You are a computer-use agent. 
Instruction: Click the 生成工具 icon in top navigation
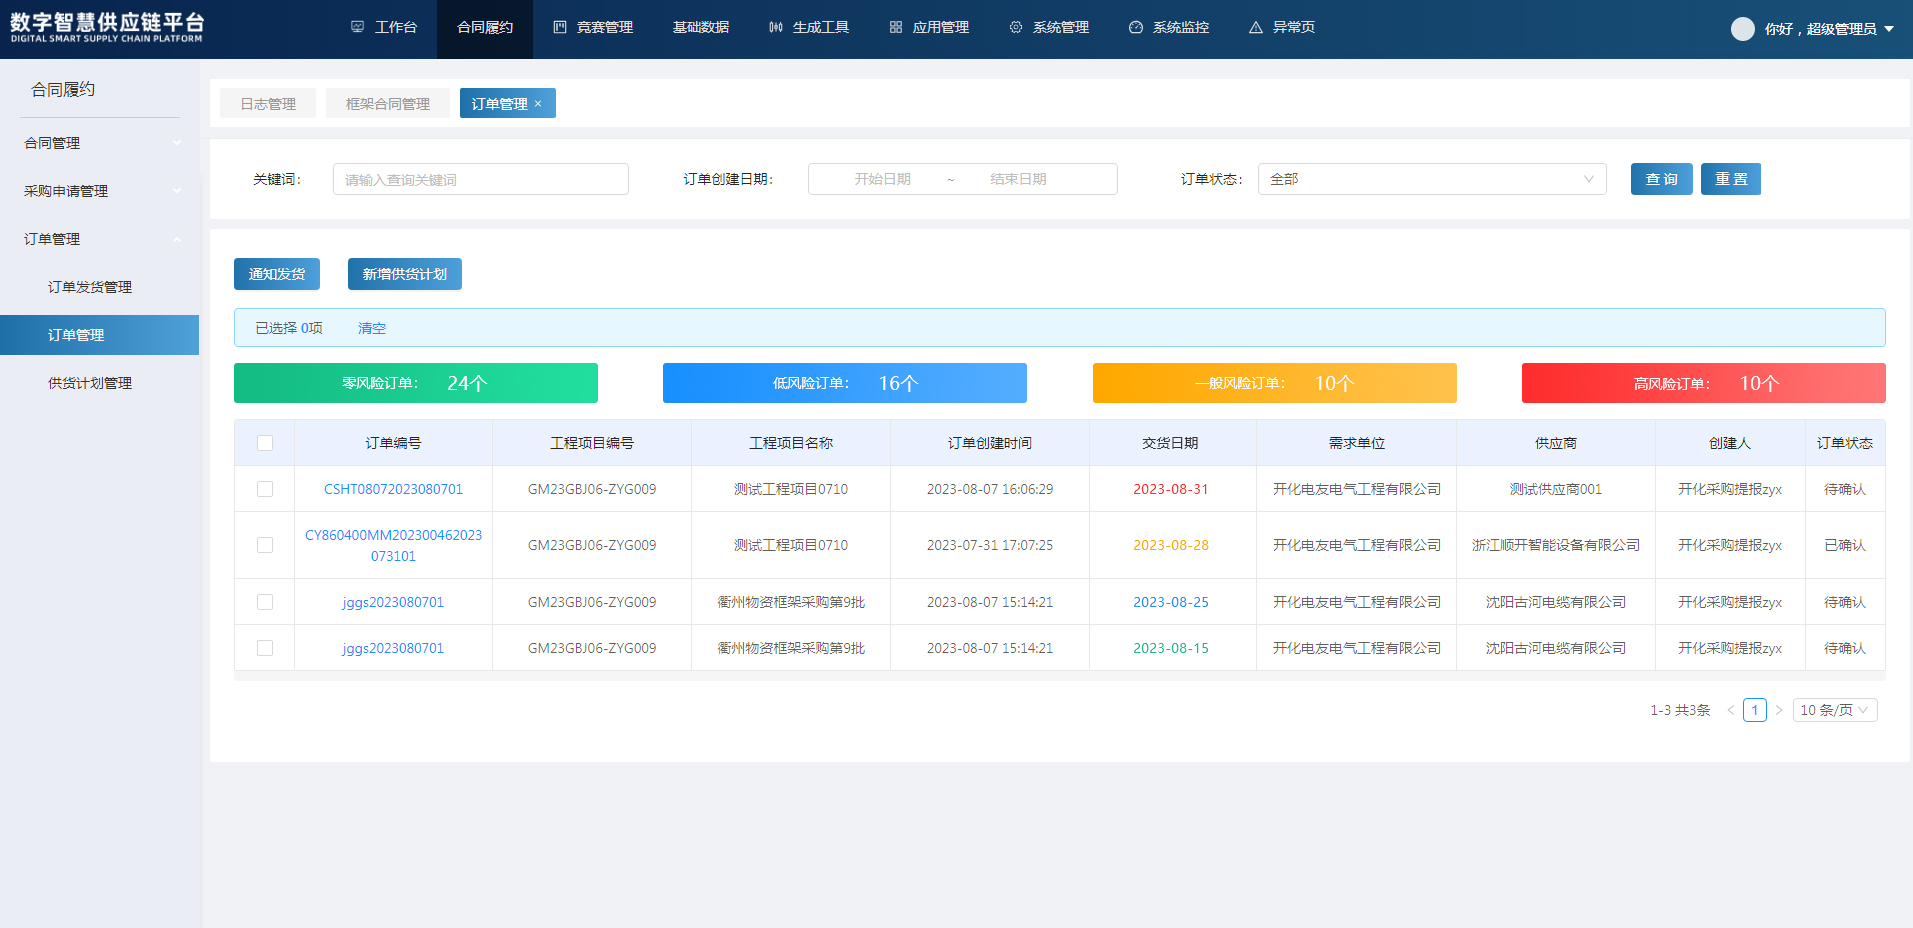pos(776,27)
